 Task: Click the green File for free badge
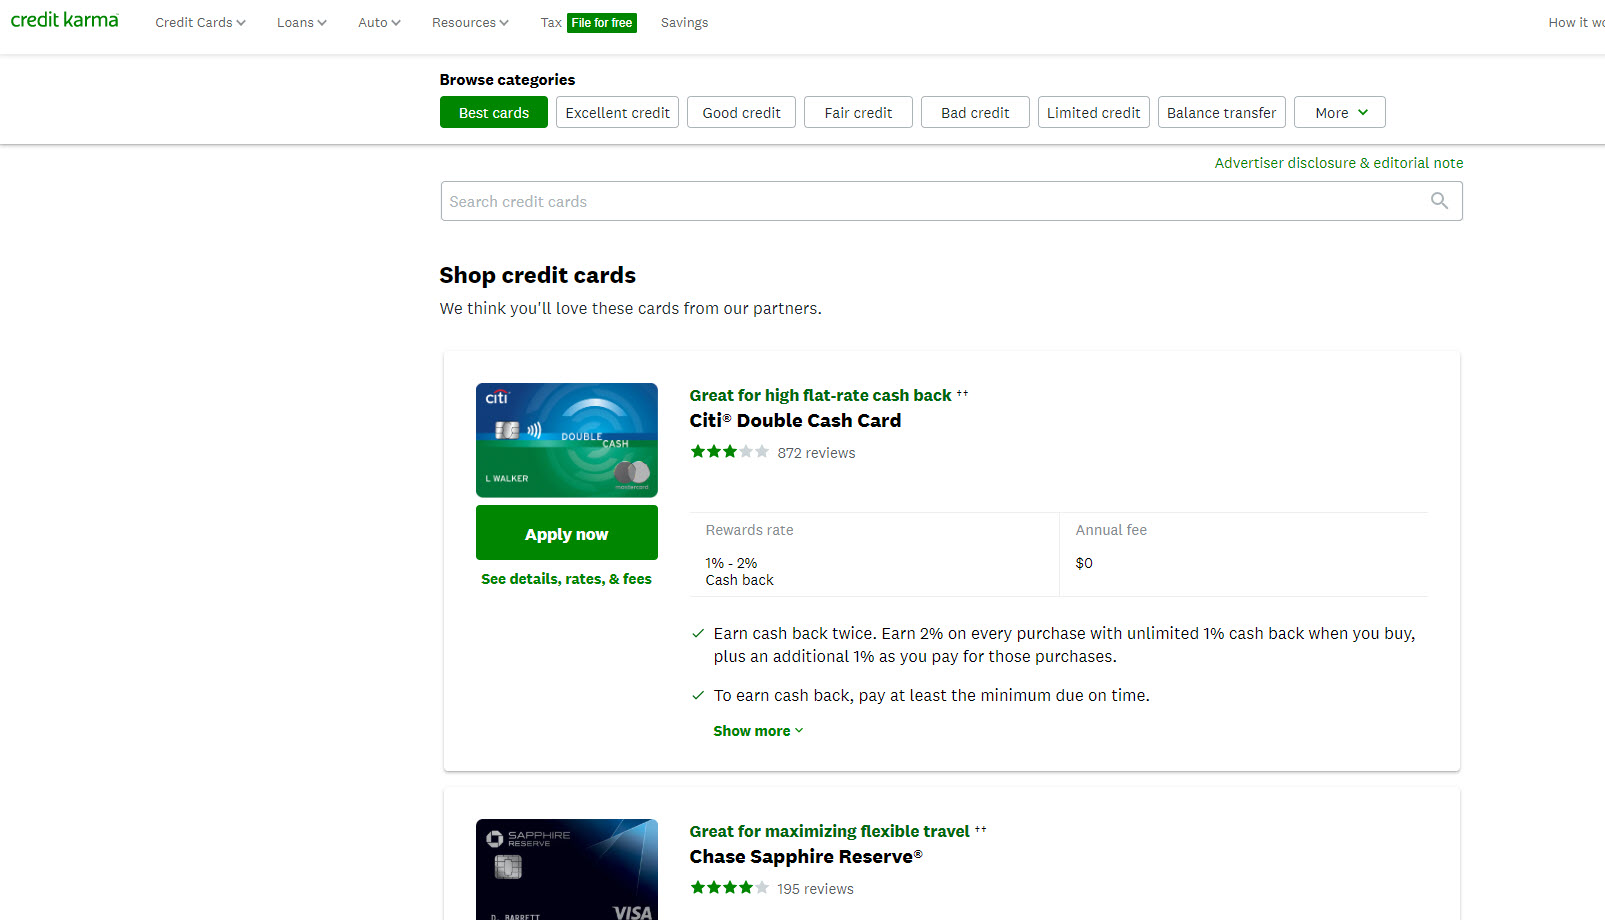pyautogui.click(x=601, y=23)
